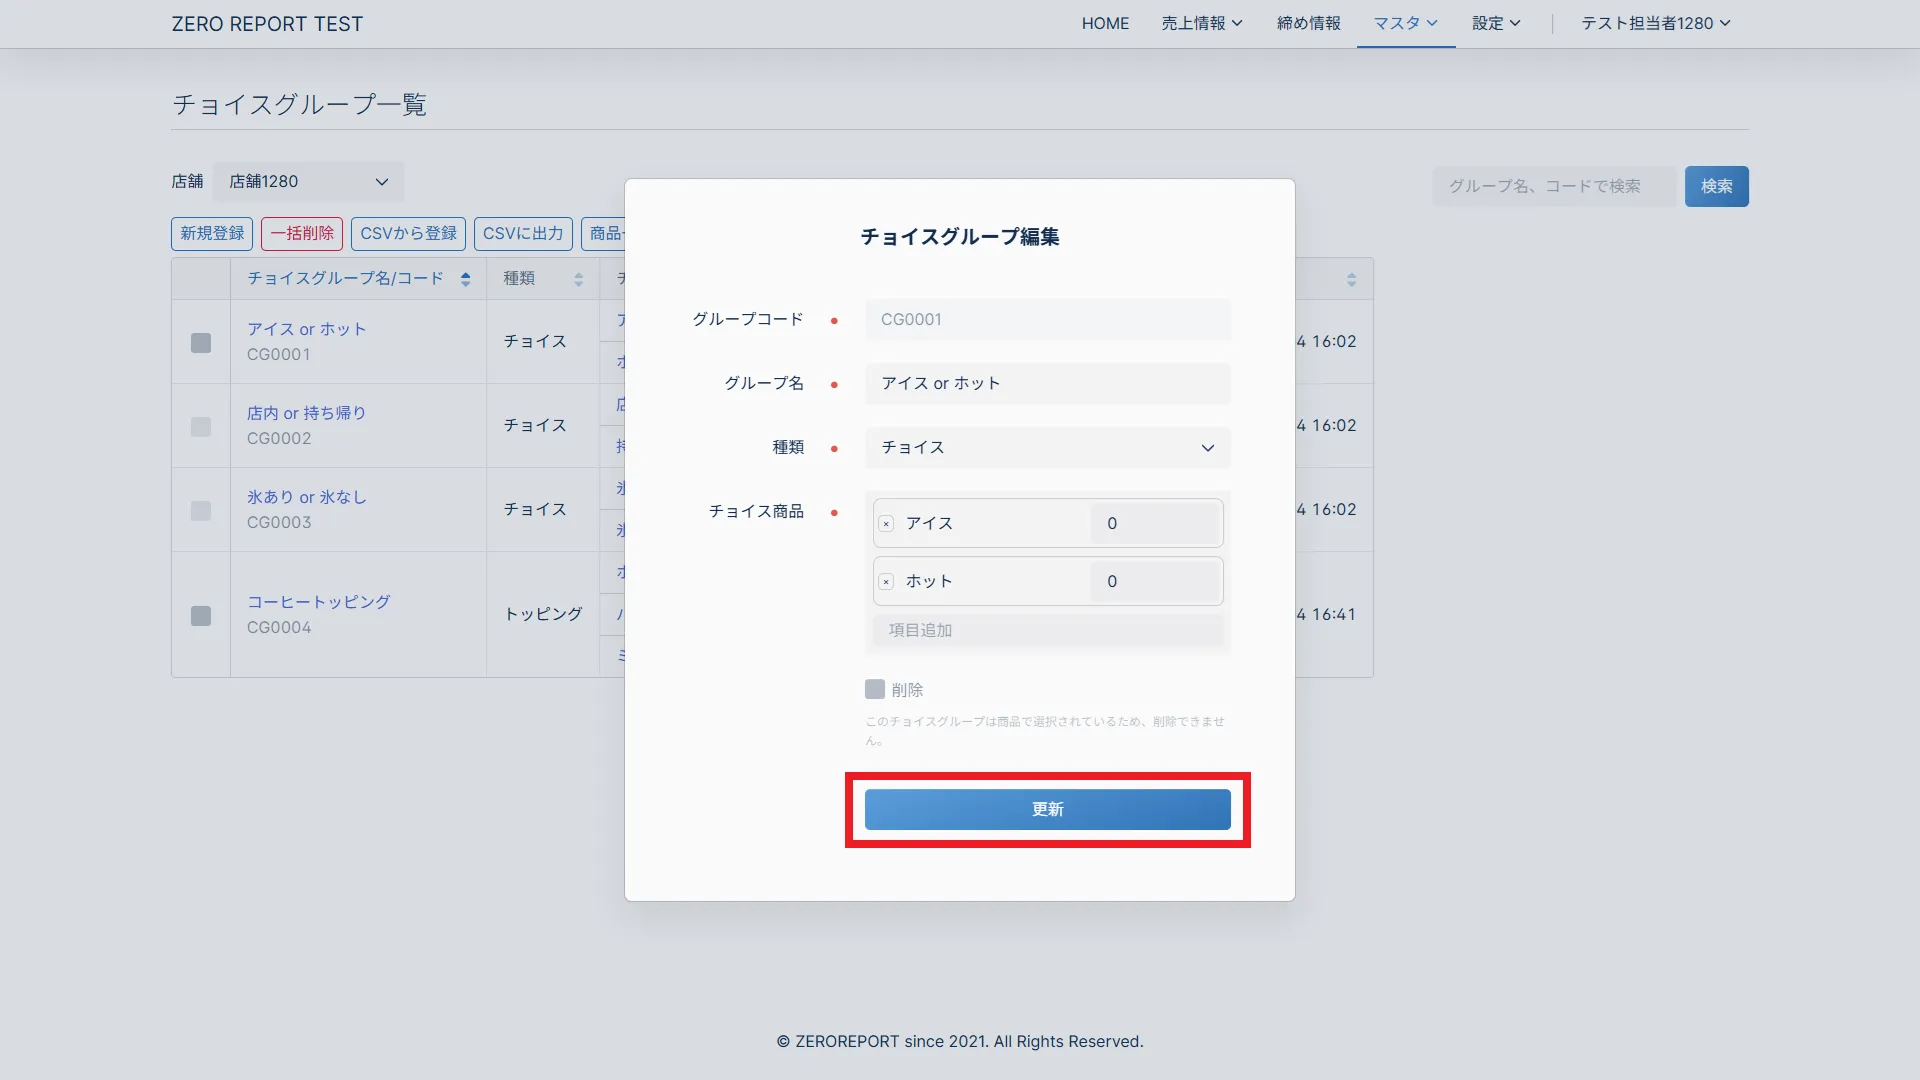Remove the ホット choice item with x icon
The height and width of the screenshot is (1080, 1920).
click(886, 582)
